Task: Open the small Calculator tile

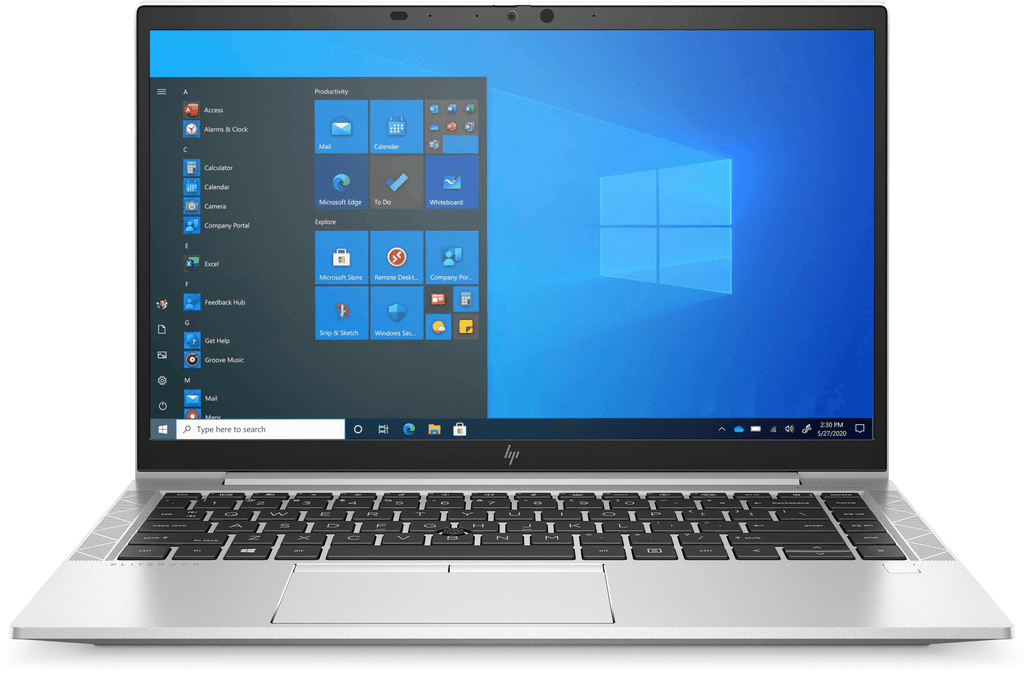Action: click(466, 299)
